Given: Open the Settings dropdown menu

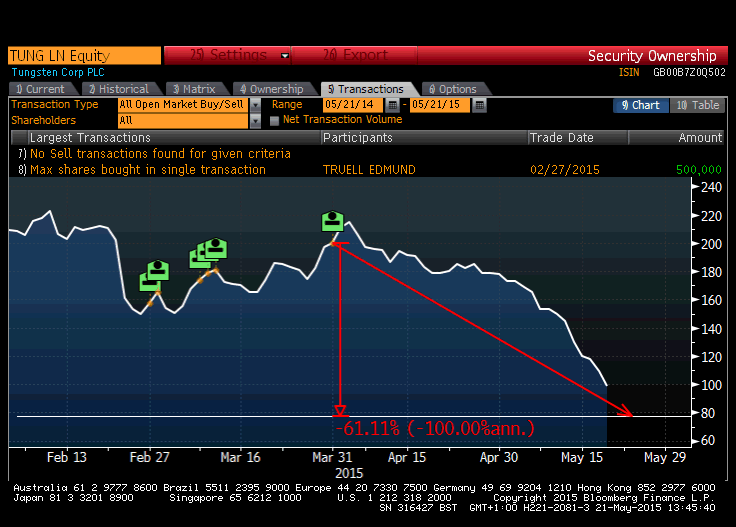Looking at the screenshot, I should point(227,55).
